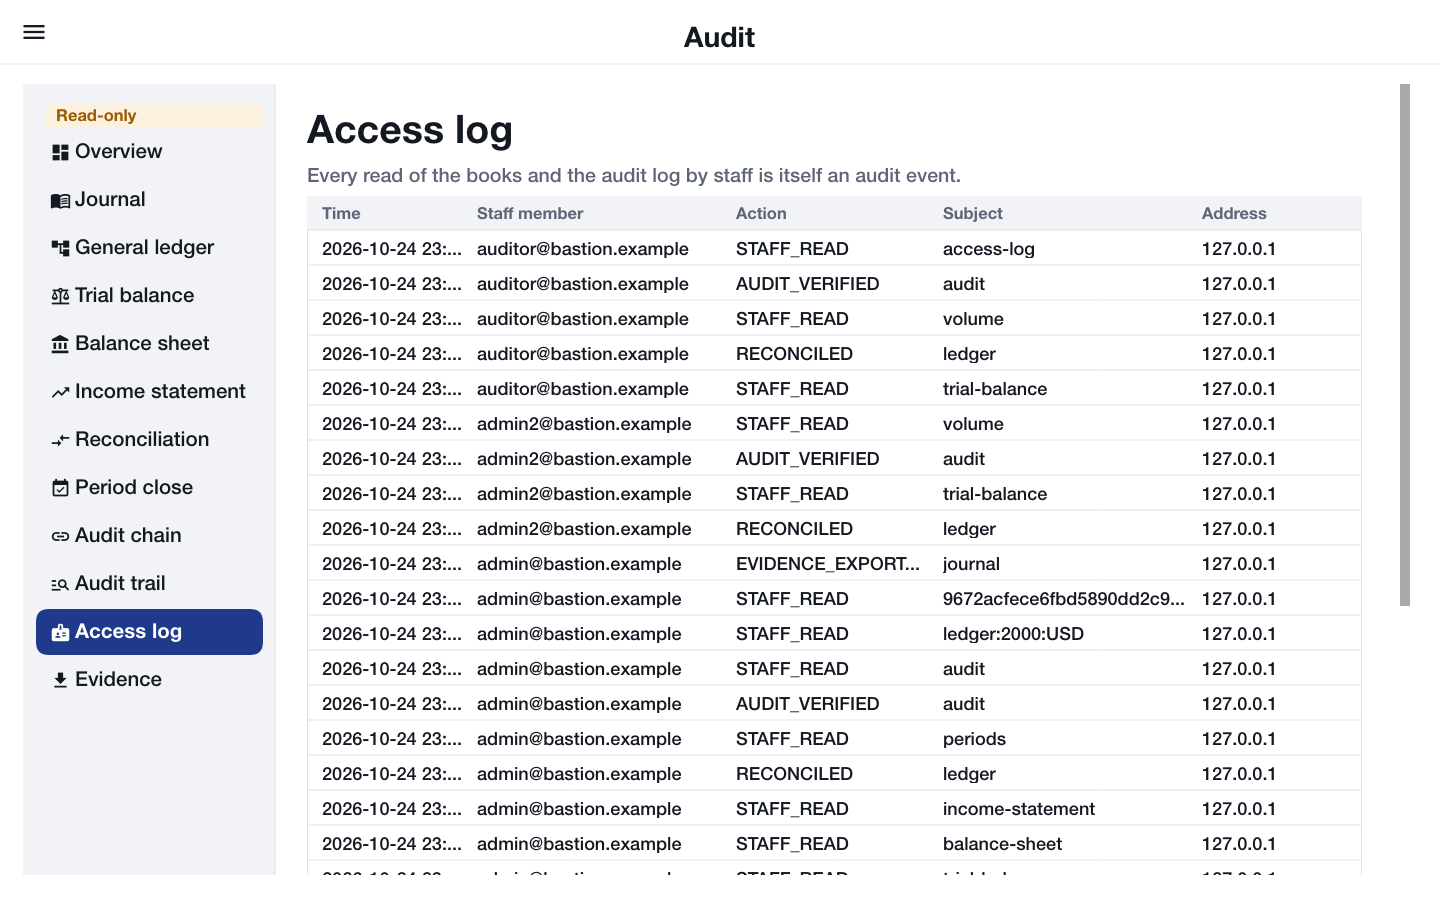
Task: Click admin2's RECONCILED action cell
Action: click(x=794, y=529)
